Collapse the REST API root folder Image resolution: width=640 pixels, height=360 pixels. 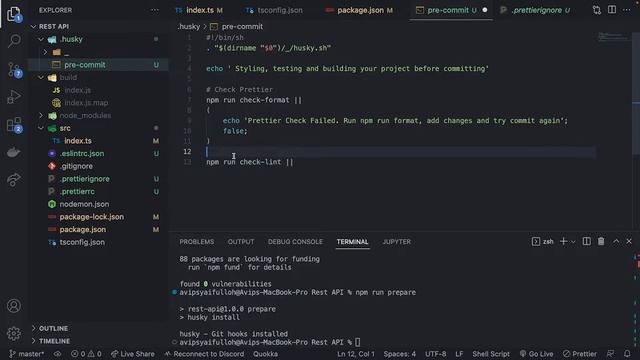(33, 27)
